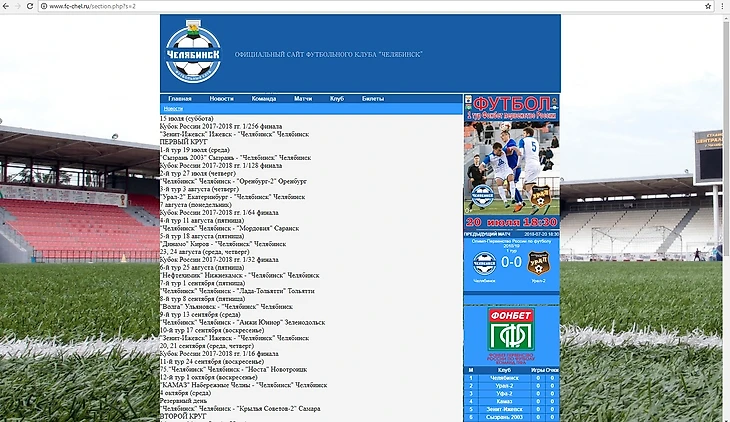Click the 0-0 match score
The width and height of the screenshot is (730, 422).
(x=511, y=262)
